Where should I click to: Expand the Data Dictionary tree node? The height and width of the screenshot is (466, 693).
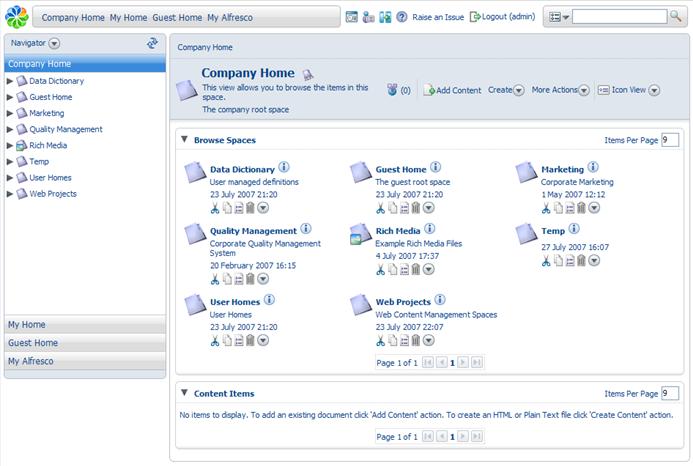[10, 81]
